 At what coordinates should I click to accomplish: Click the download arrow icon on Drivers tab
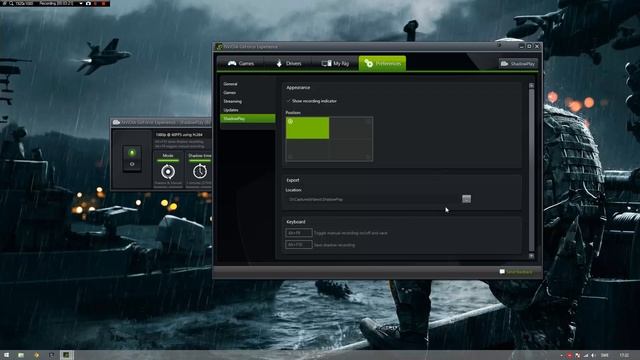tap(279, 63)
